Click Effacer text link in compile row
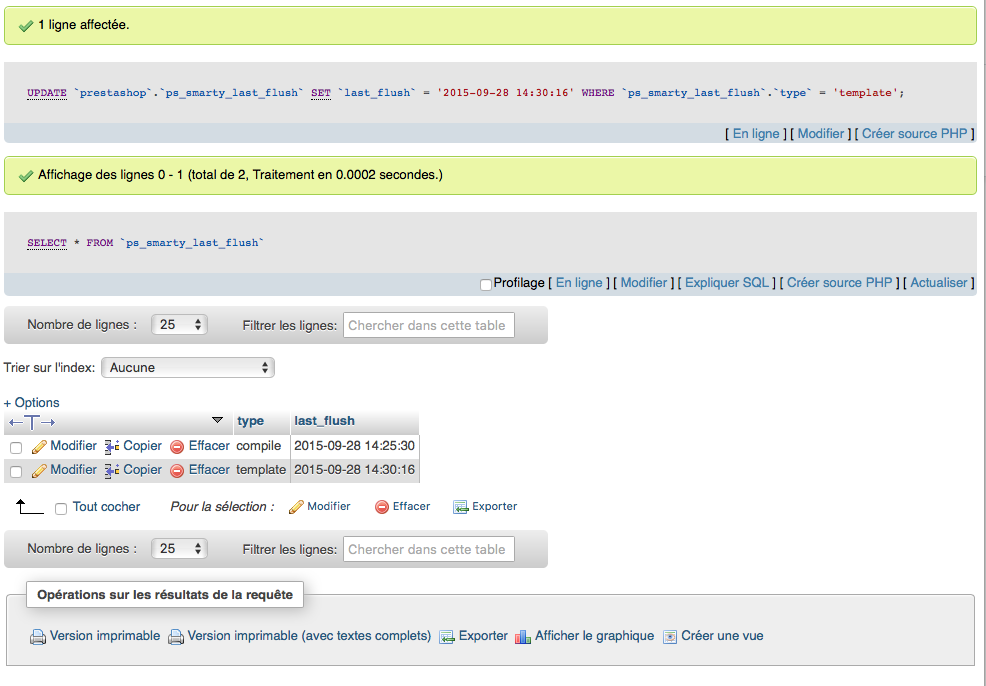Image resolution: width=986 pixels, height=686 pixels. [x=209, y=446]
